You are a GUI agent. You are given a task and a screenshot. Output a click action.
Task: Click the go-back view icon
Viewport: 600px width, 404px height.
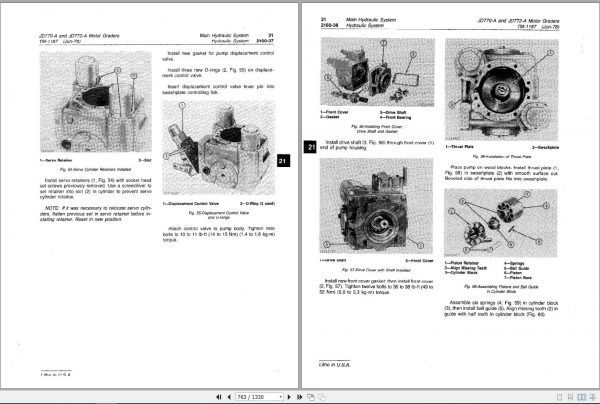tap(311, 397)
